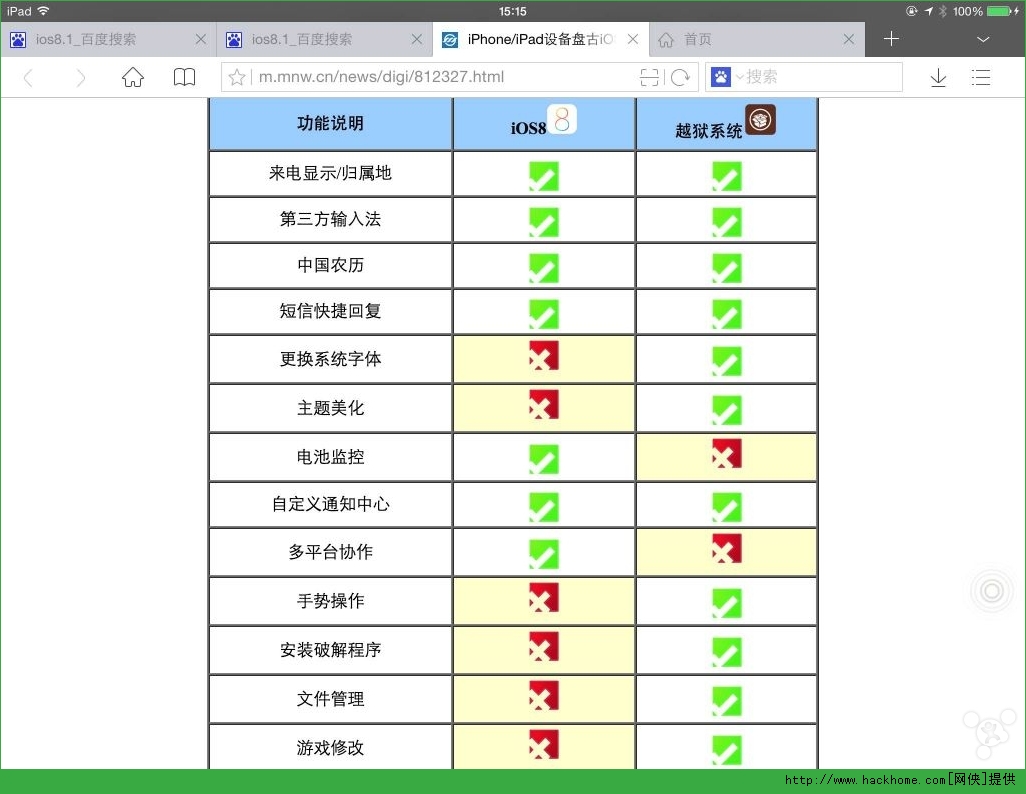1026x794 pixels.
Task: Tap 越狱系统 red cross for 多平台协作
Action: (727, 549)
